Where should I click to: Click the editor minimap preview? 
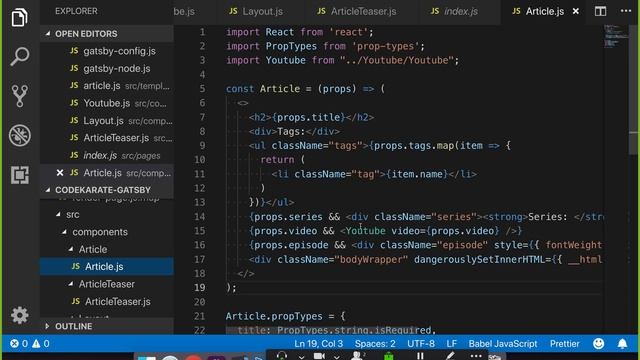pos(616,36)
